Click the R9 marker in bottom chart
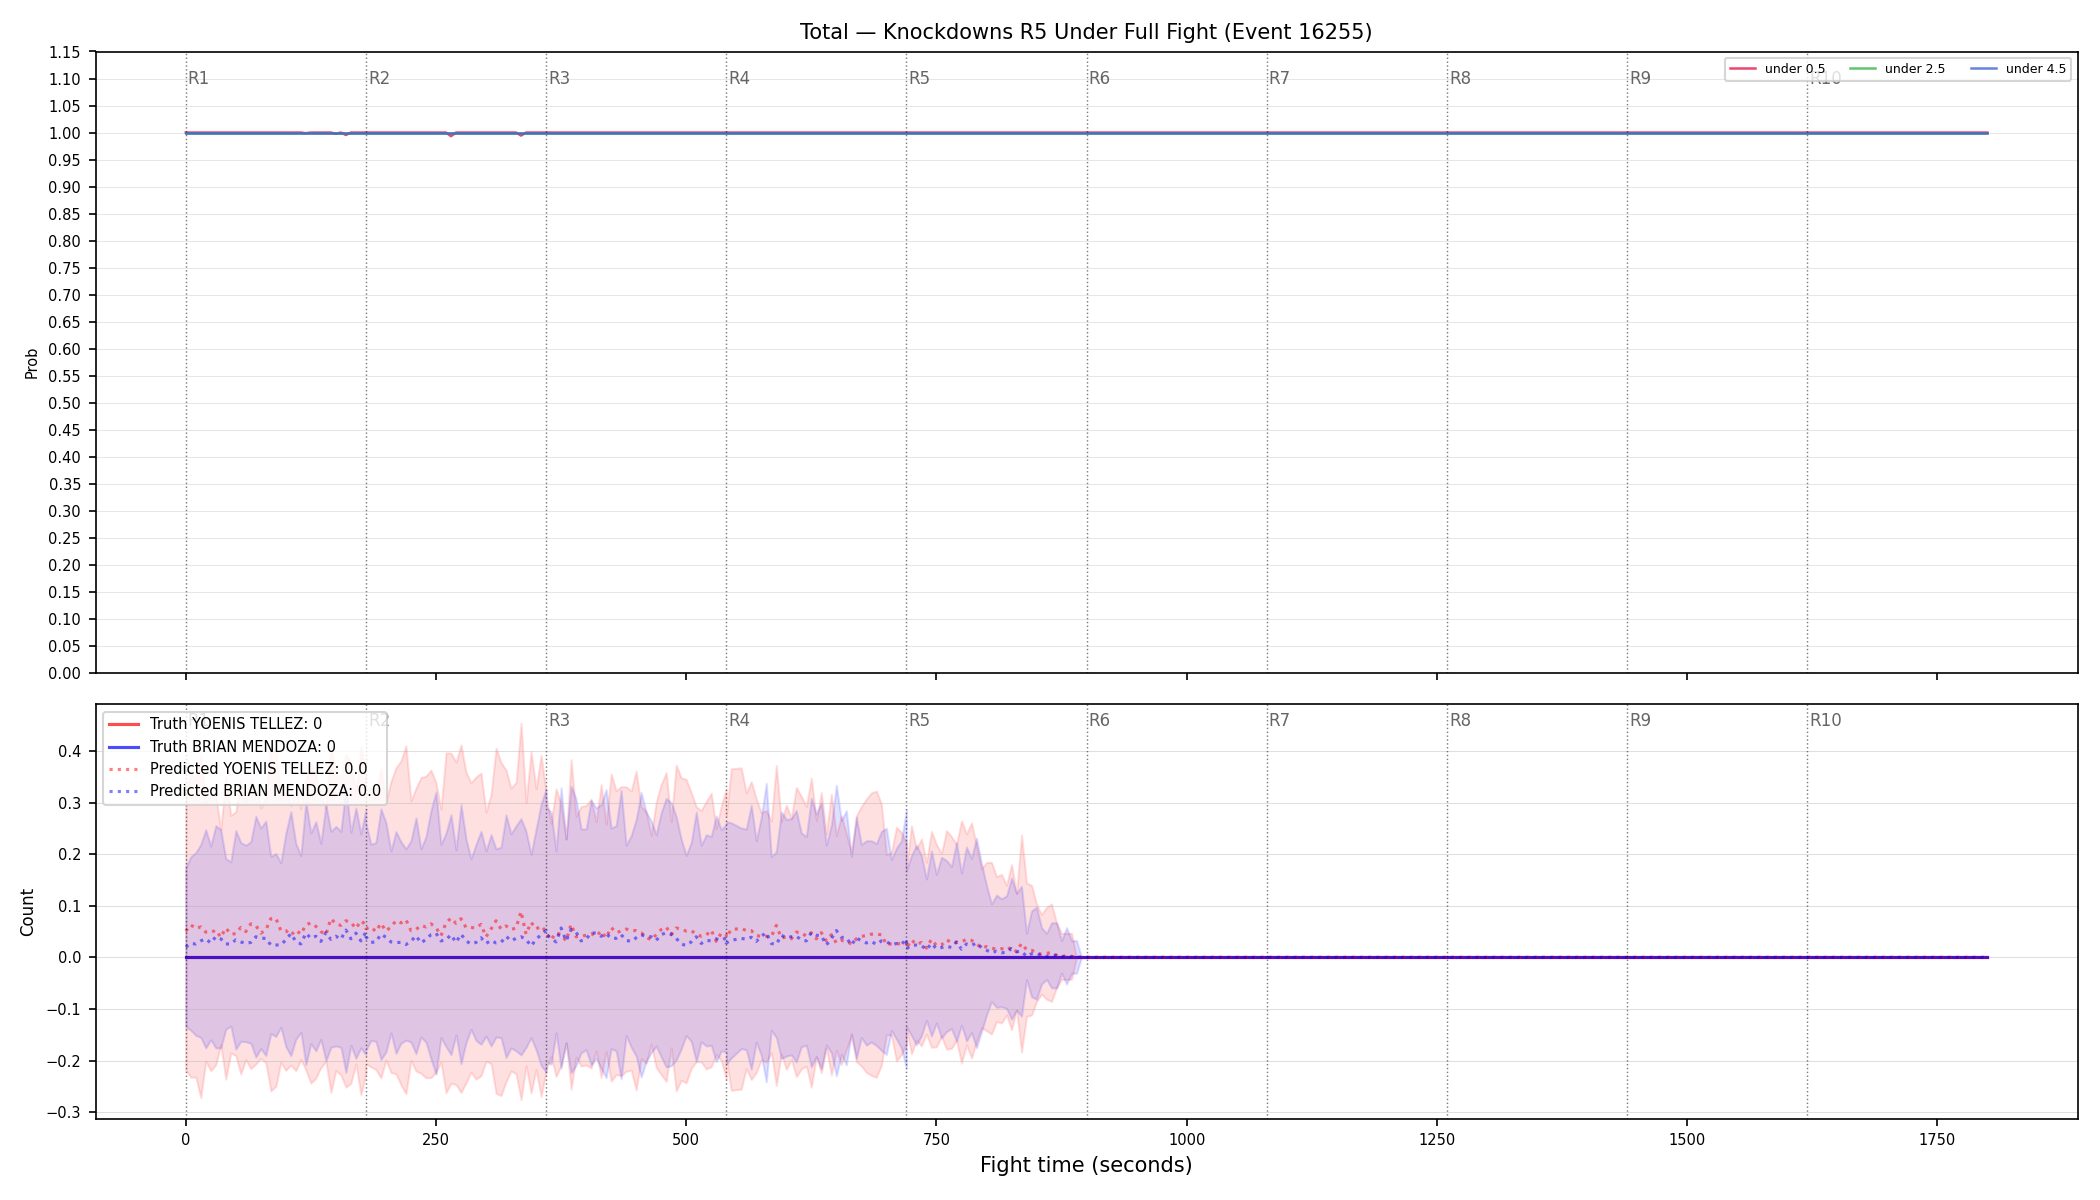This screenshot has width=2100, height=1200. [1640, 720]
